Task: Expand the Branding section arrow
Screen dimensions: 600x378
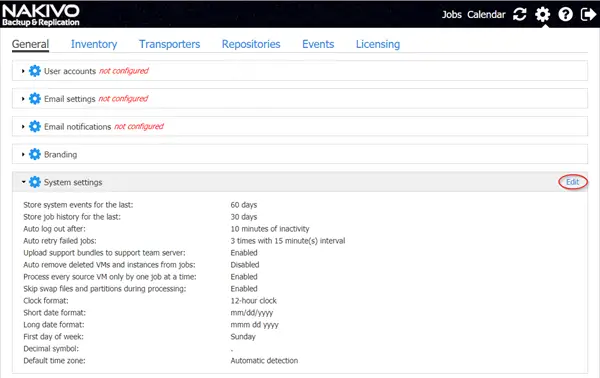Action: point(23,155)
